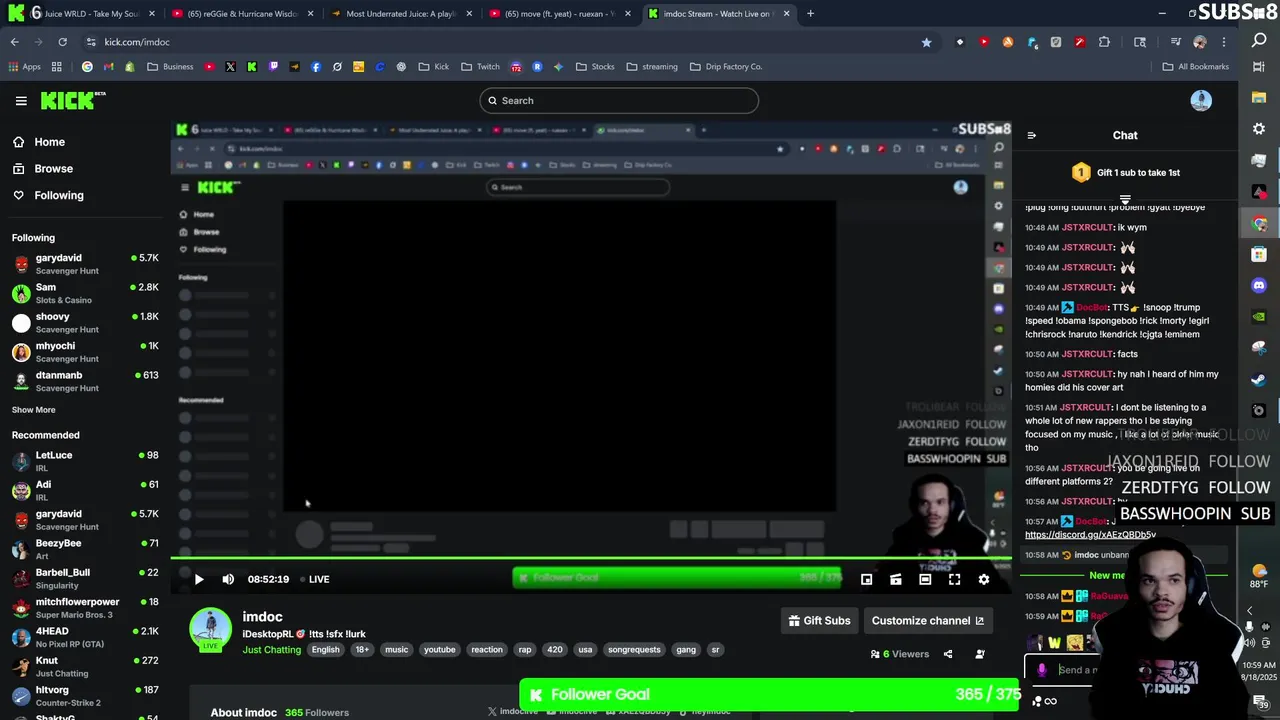Expand the Following list with Show More
The width and height of the screenshot is (1280, 720).
[33, 410]
